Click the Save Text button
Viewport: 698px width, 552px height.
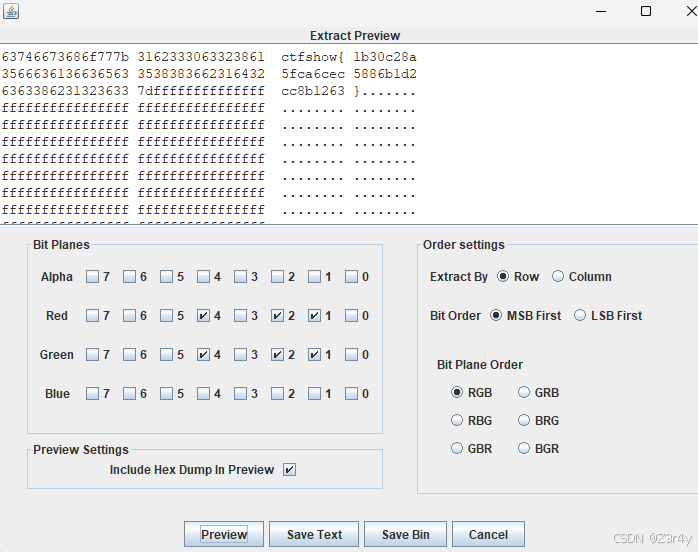pyautogui.click(x=314, y=534)
